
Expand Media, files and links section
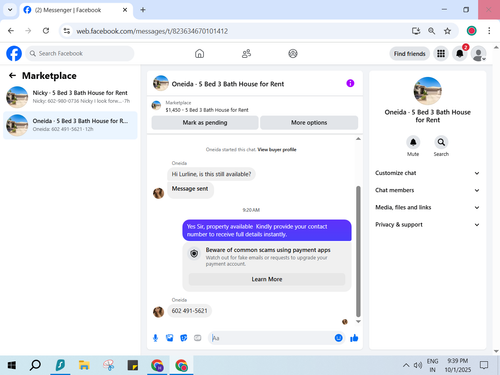(427, 207)
